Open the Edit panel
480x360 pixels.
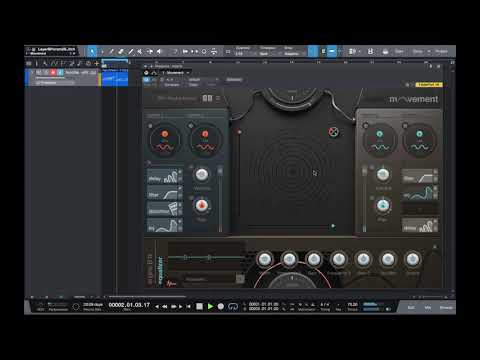point(411,307)
